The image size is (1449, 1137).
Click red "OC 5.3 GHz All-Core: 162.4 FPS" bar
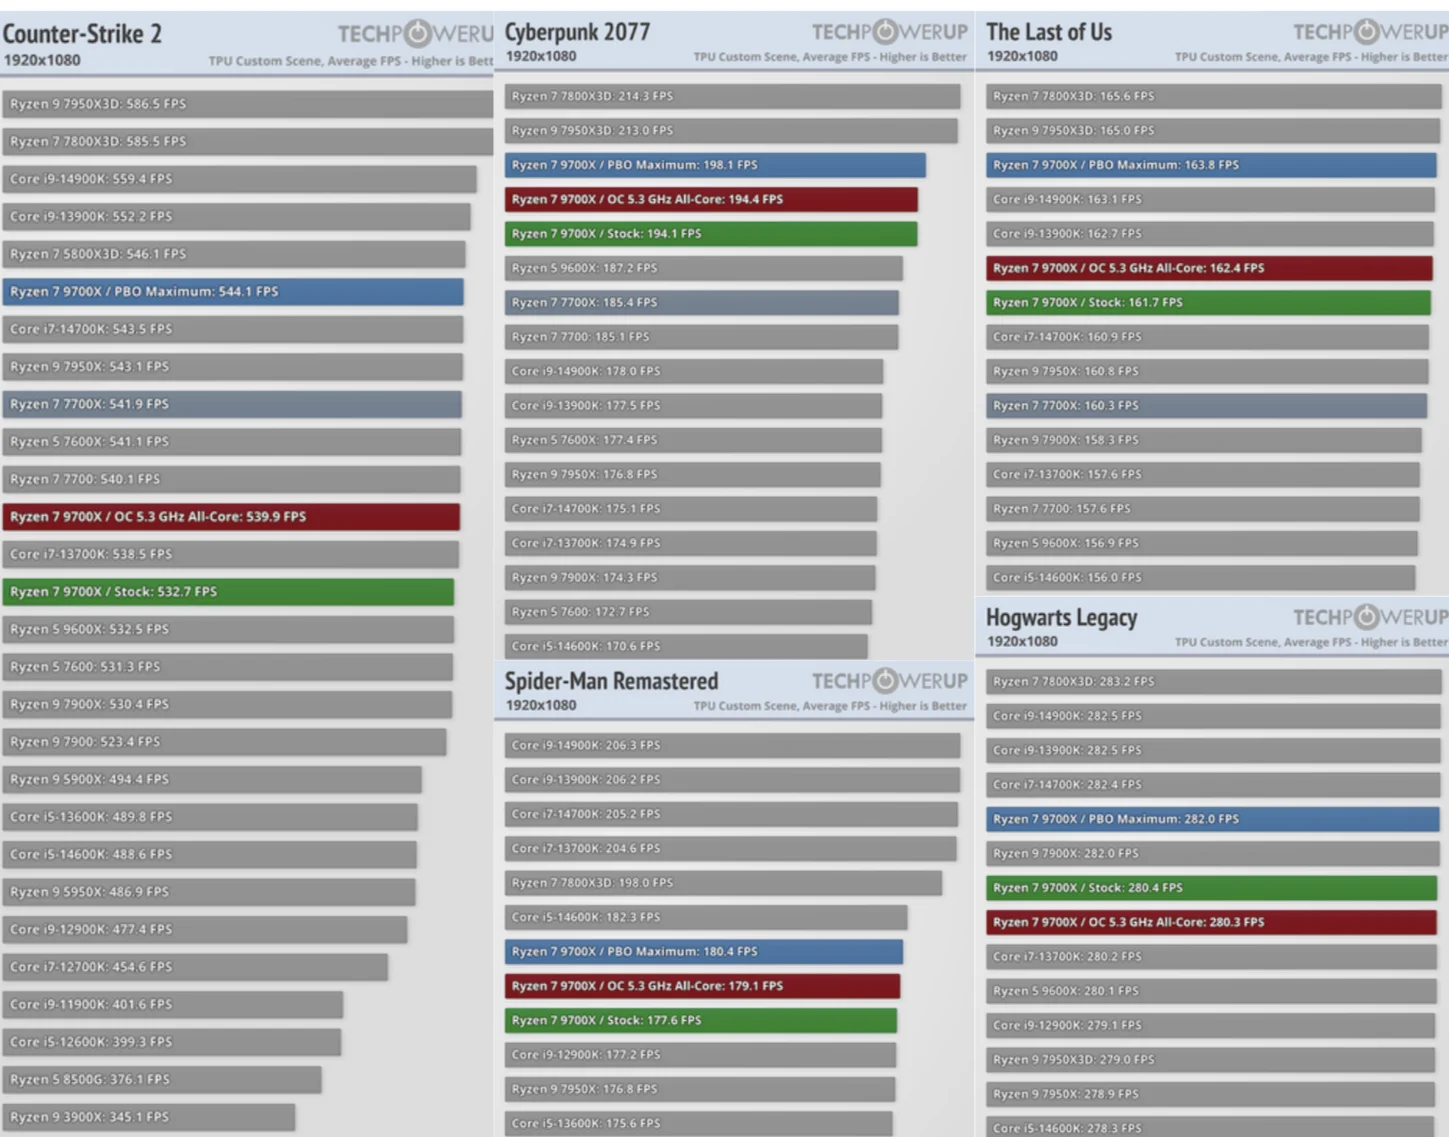[x=1210, y=268]
